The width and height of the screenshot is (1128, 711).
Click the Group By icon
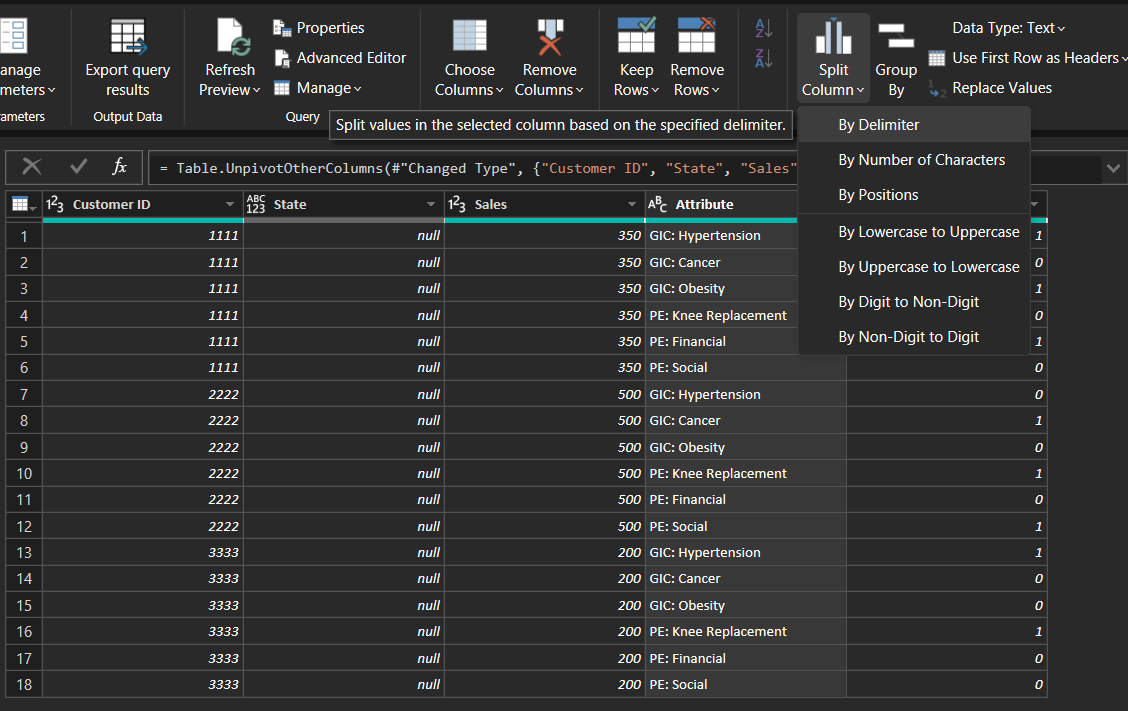tap(896, 35)
